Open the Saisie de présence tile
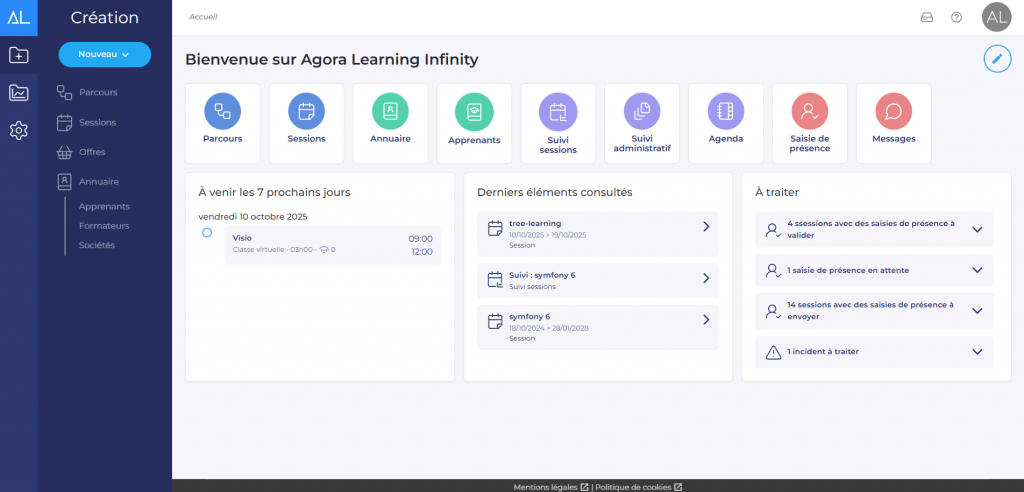The height and width of the screenshot is (492, 1024). tap(810, 122)
